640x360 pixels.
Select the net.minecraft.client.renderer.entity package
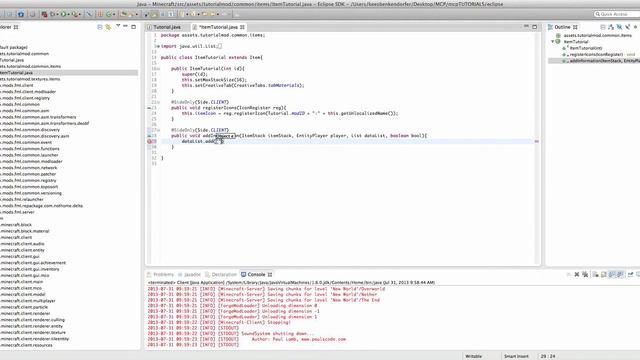coord(31,326)
